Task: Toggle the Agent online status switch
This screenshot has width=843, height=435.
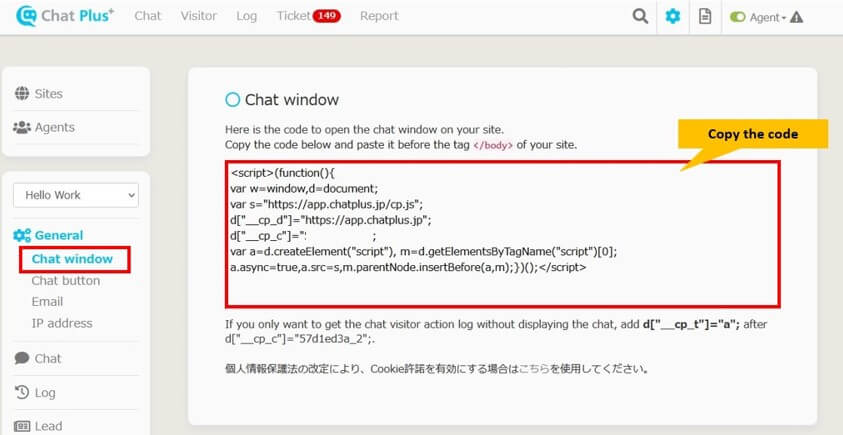Action: pos(738,18)
